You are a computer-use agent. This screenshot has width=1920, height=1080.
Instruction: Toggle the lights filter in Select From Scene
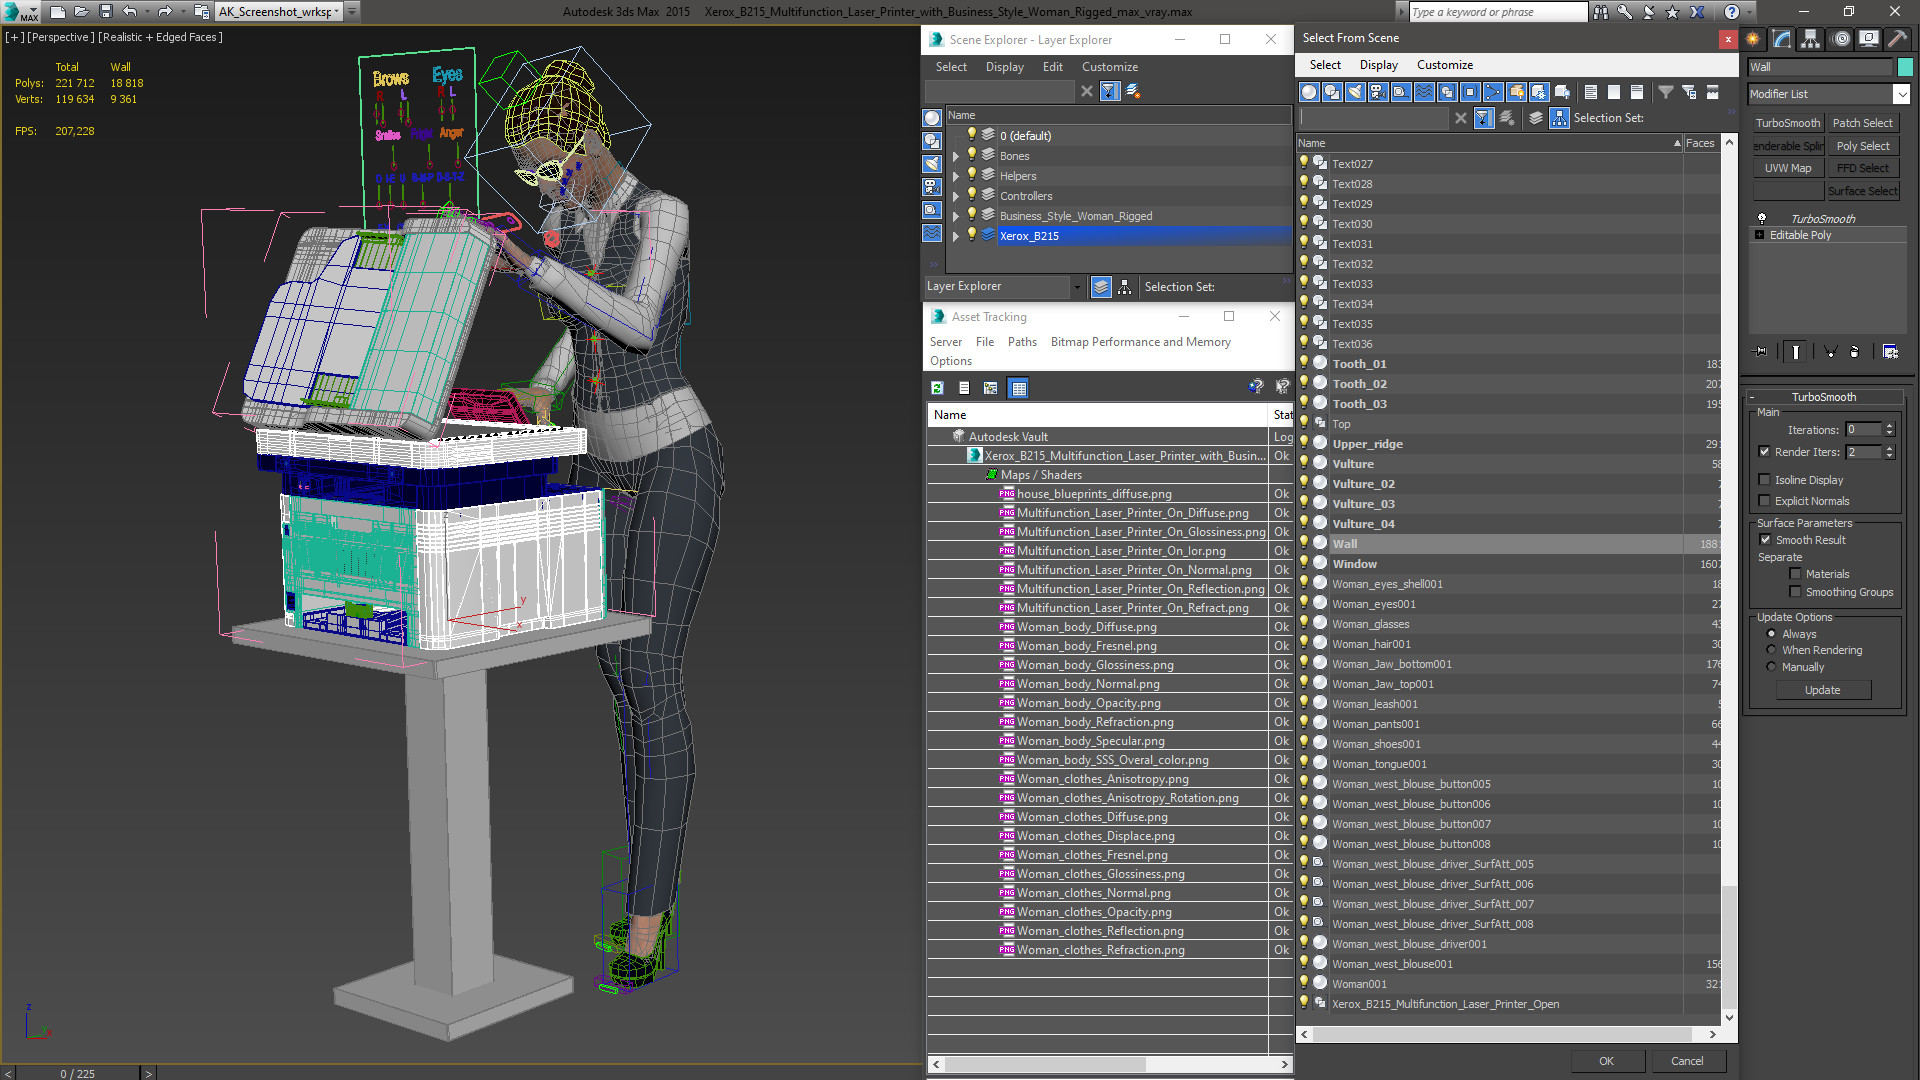[x=1355, y=92]
